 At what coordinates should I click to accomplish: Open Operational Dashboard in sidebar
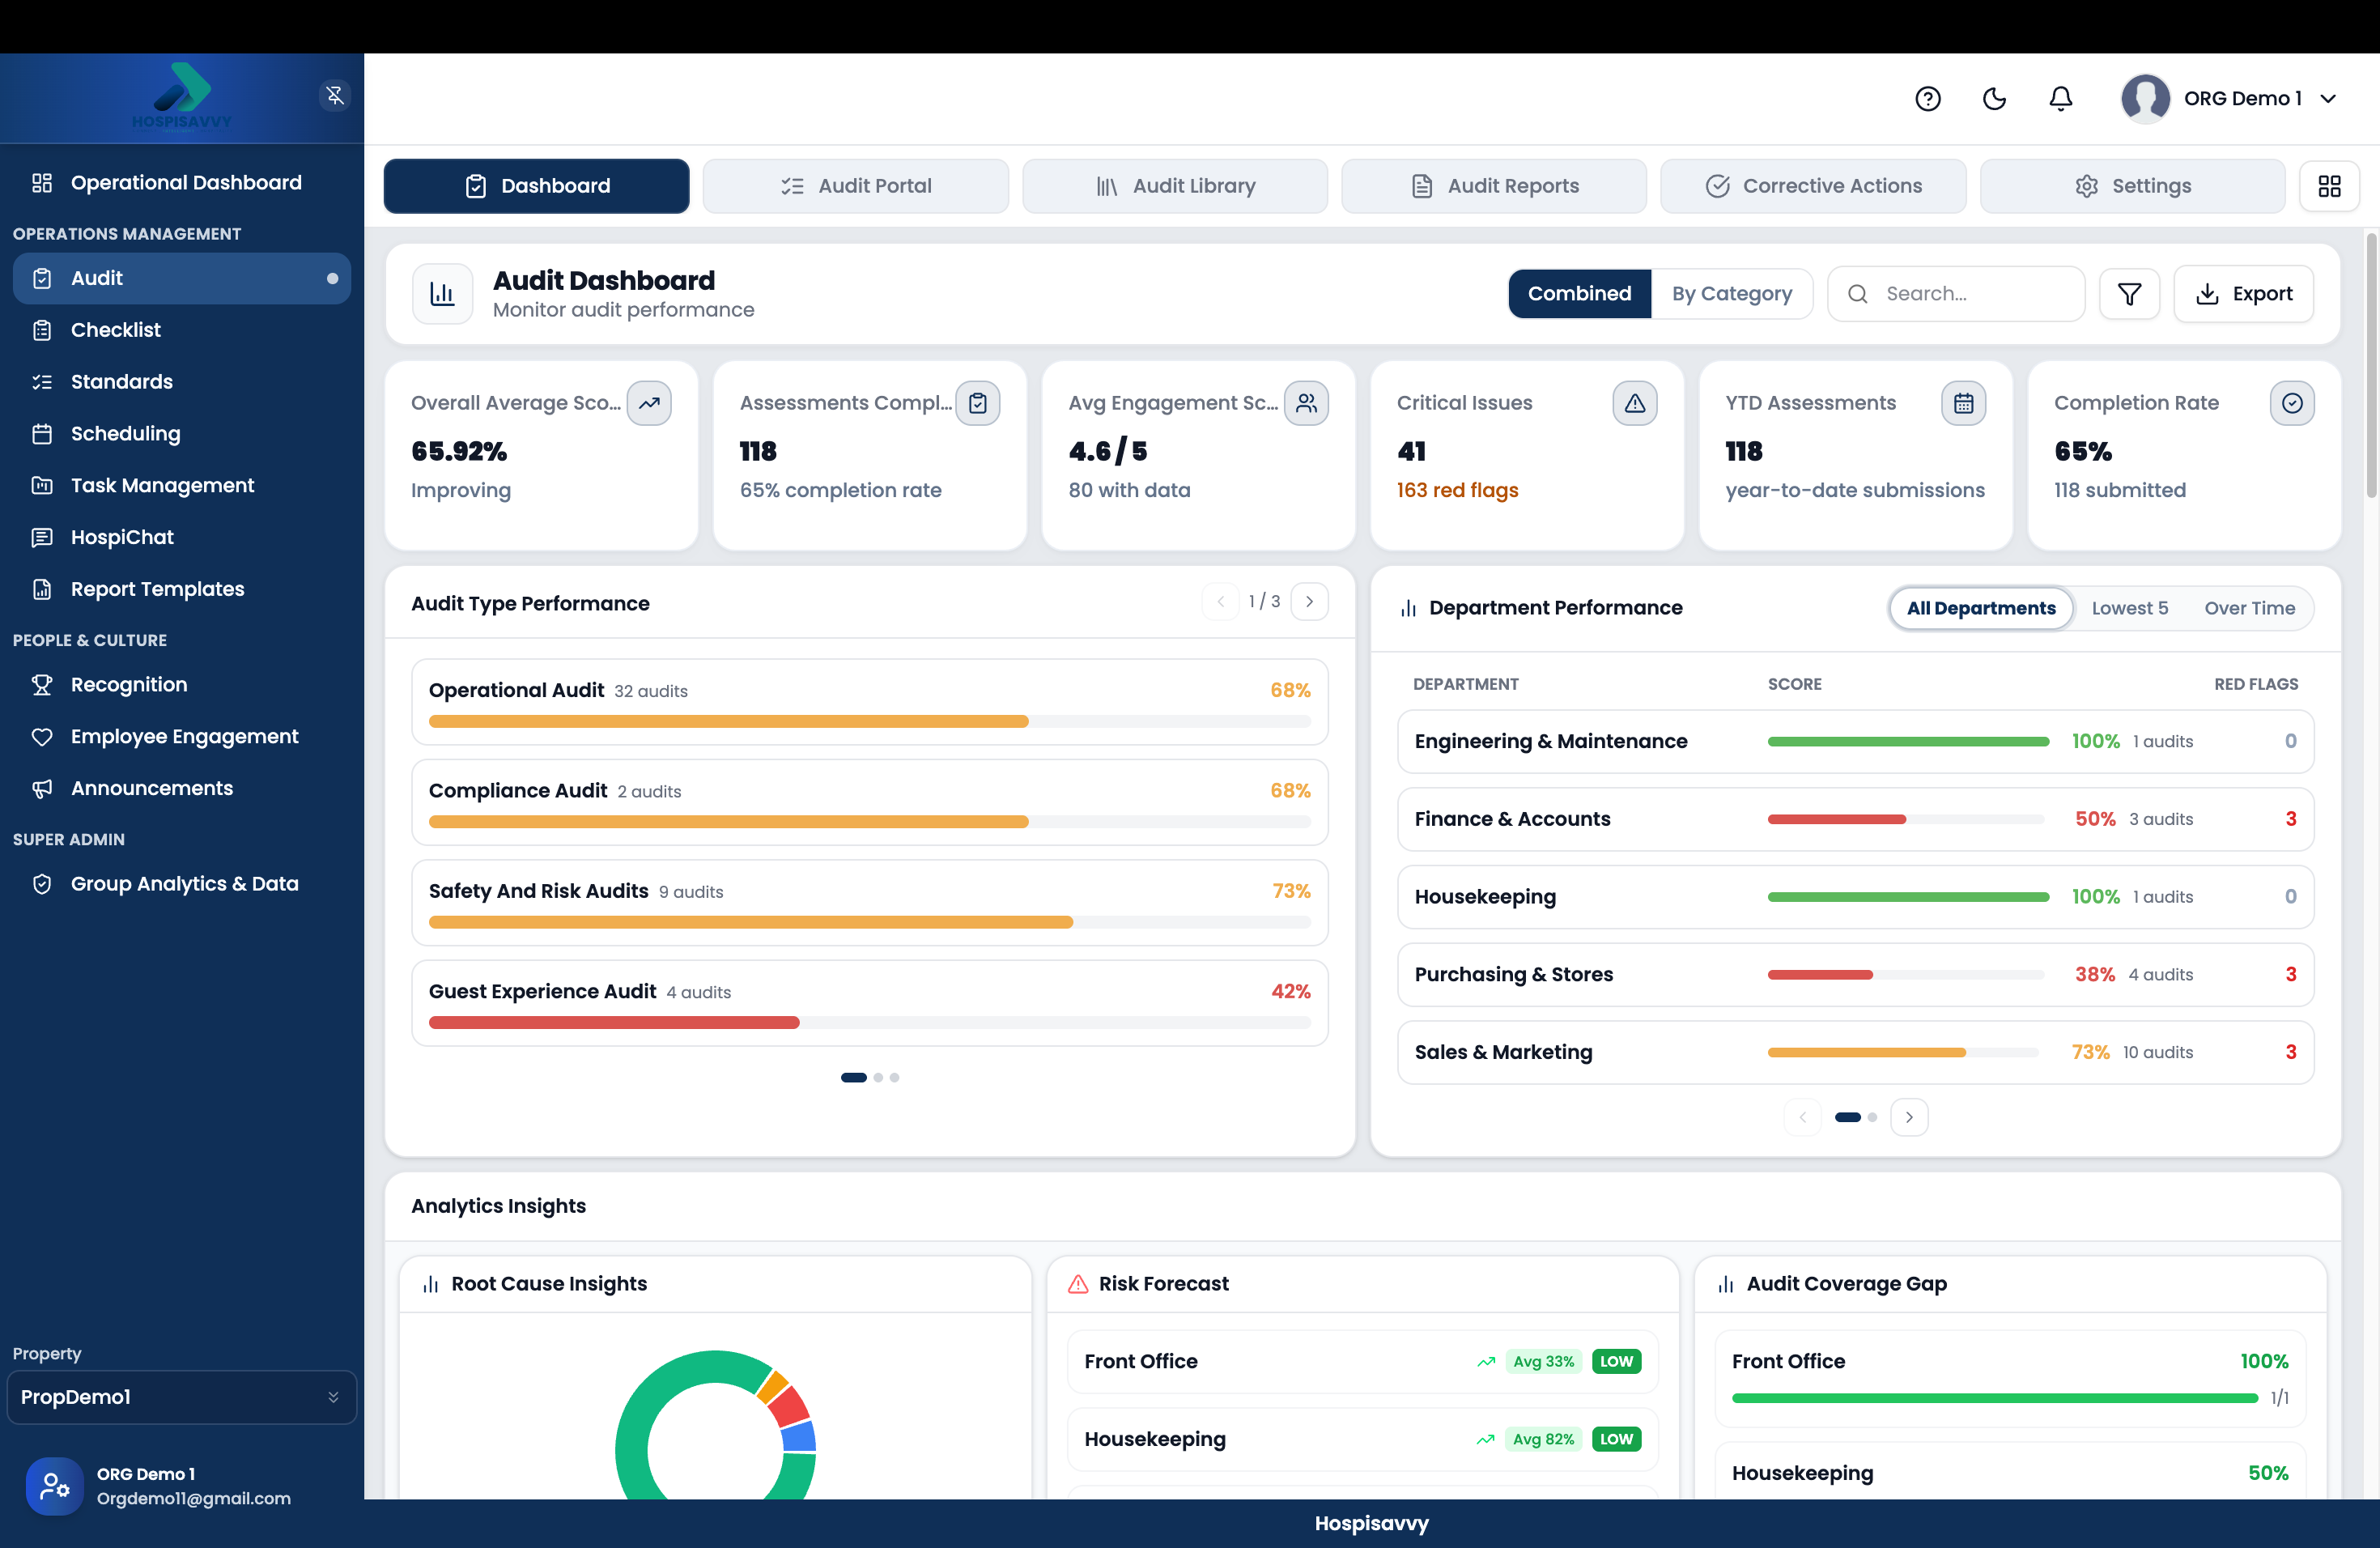182,183
